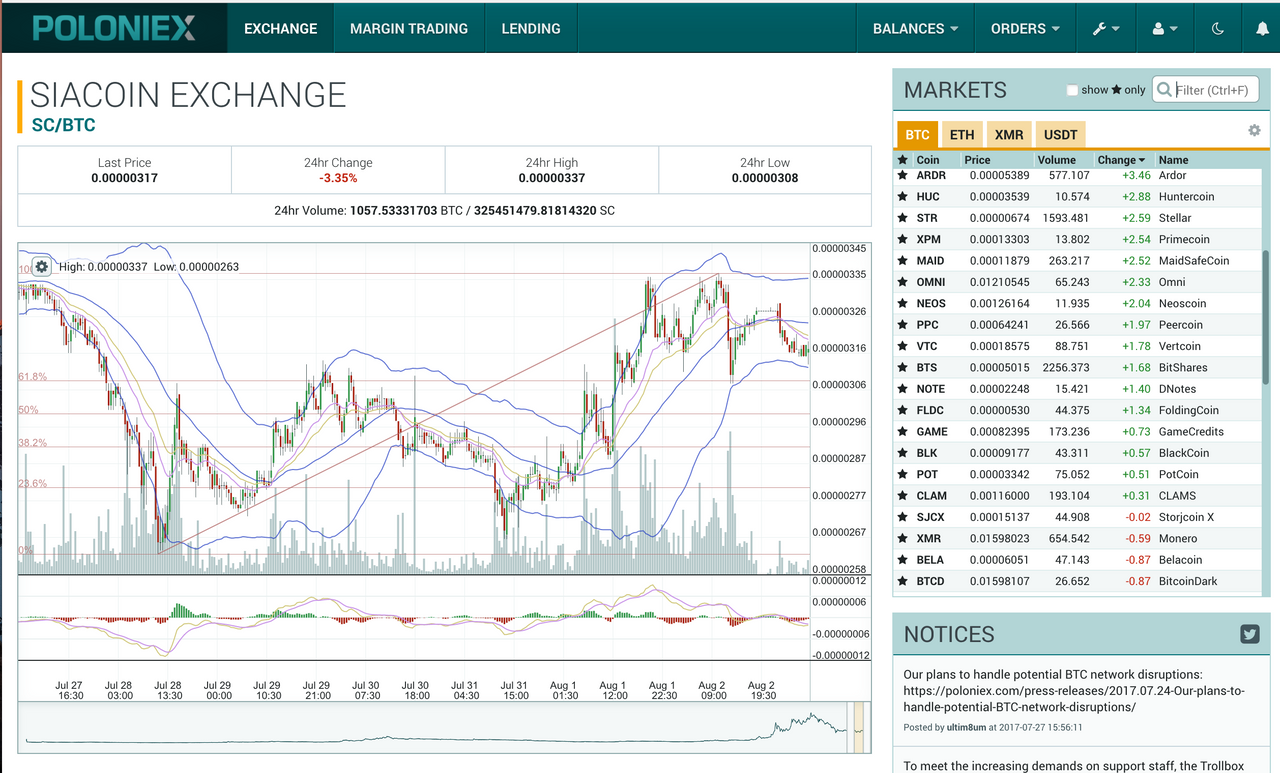Open Stellar market row
This screenshot has width=1280, height=773.
pyautogui.click(x=1078, y=218)
